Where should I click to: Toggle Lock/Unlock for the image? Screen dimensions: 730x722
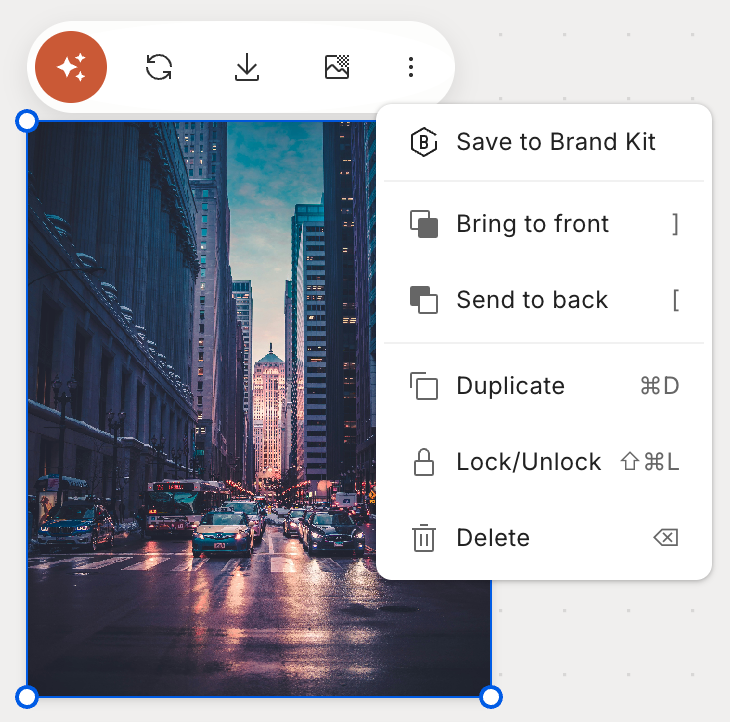click(x=528, y=462)
